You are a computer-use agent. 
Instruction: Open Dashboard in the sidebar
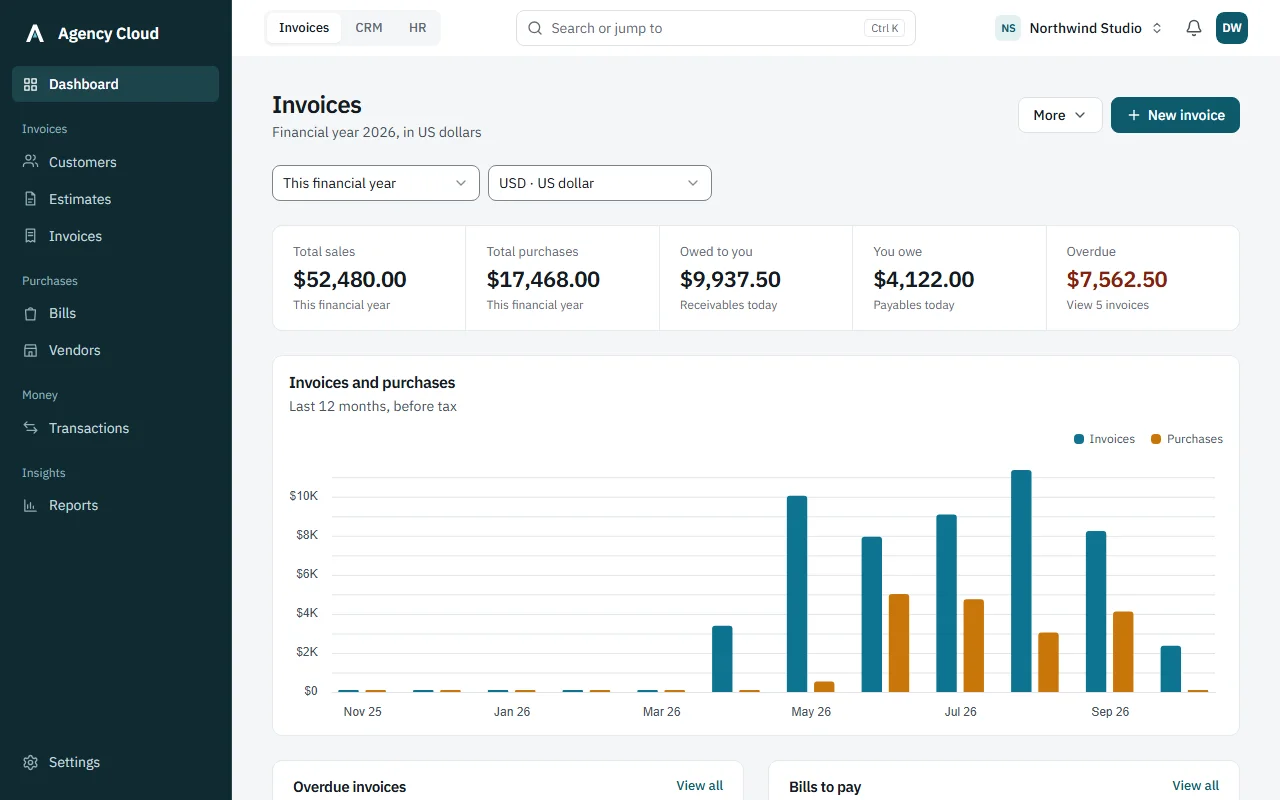(116, 84)
